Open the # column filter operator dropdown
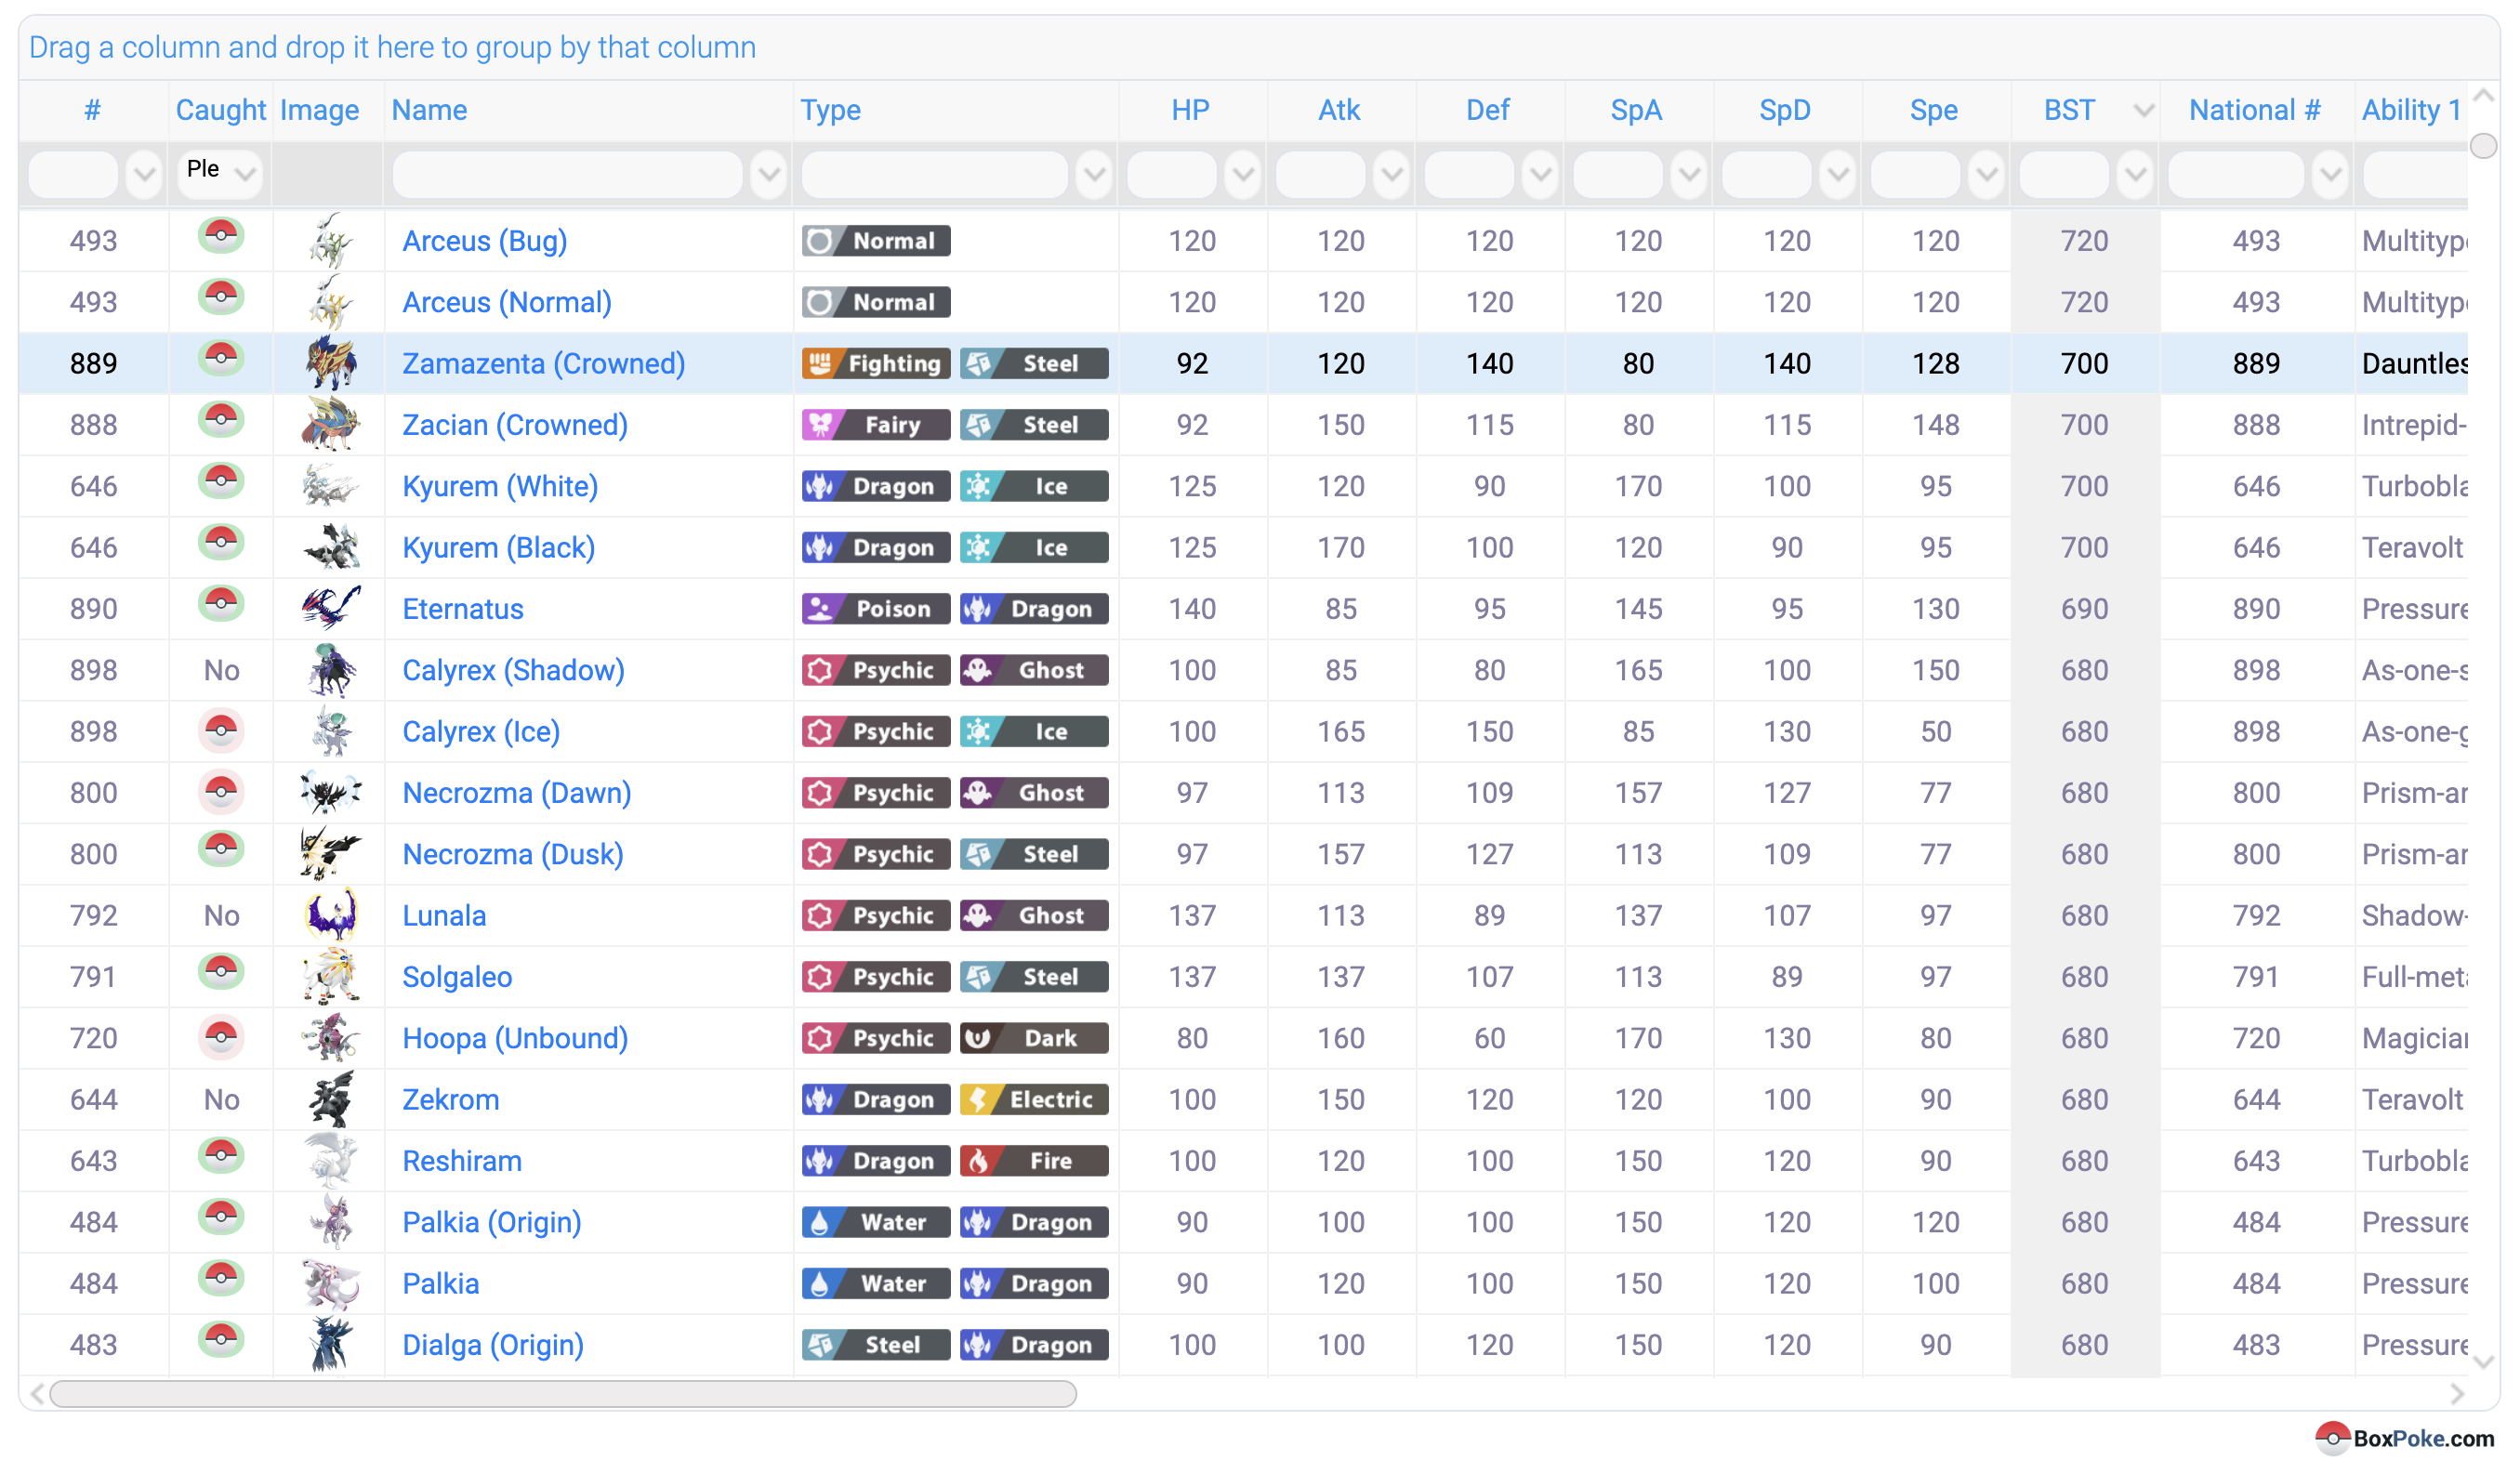Viewport: 2520px width, 1473px height. [144, 174]
